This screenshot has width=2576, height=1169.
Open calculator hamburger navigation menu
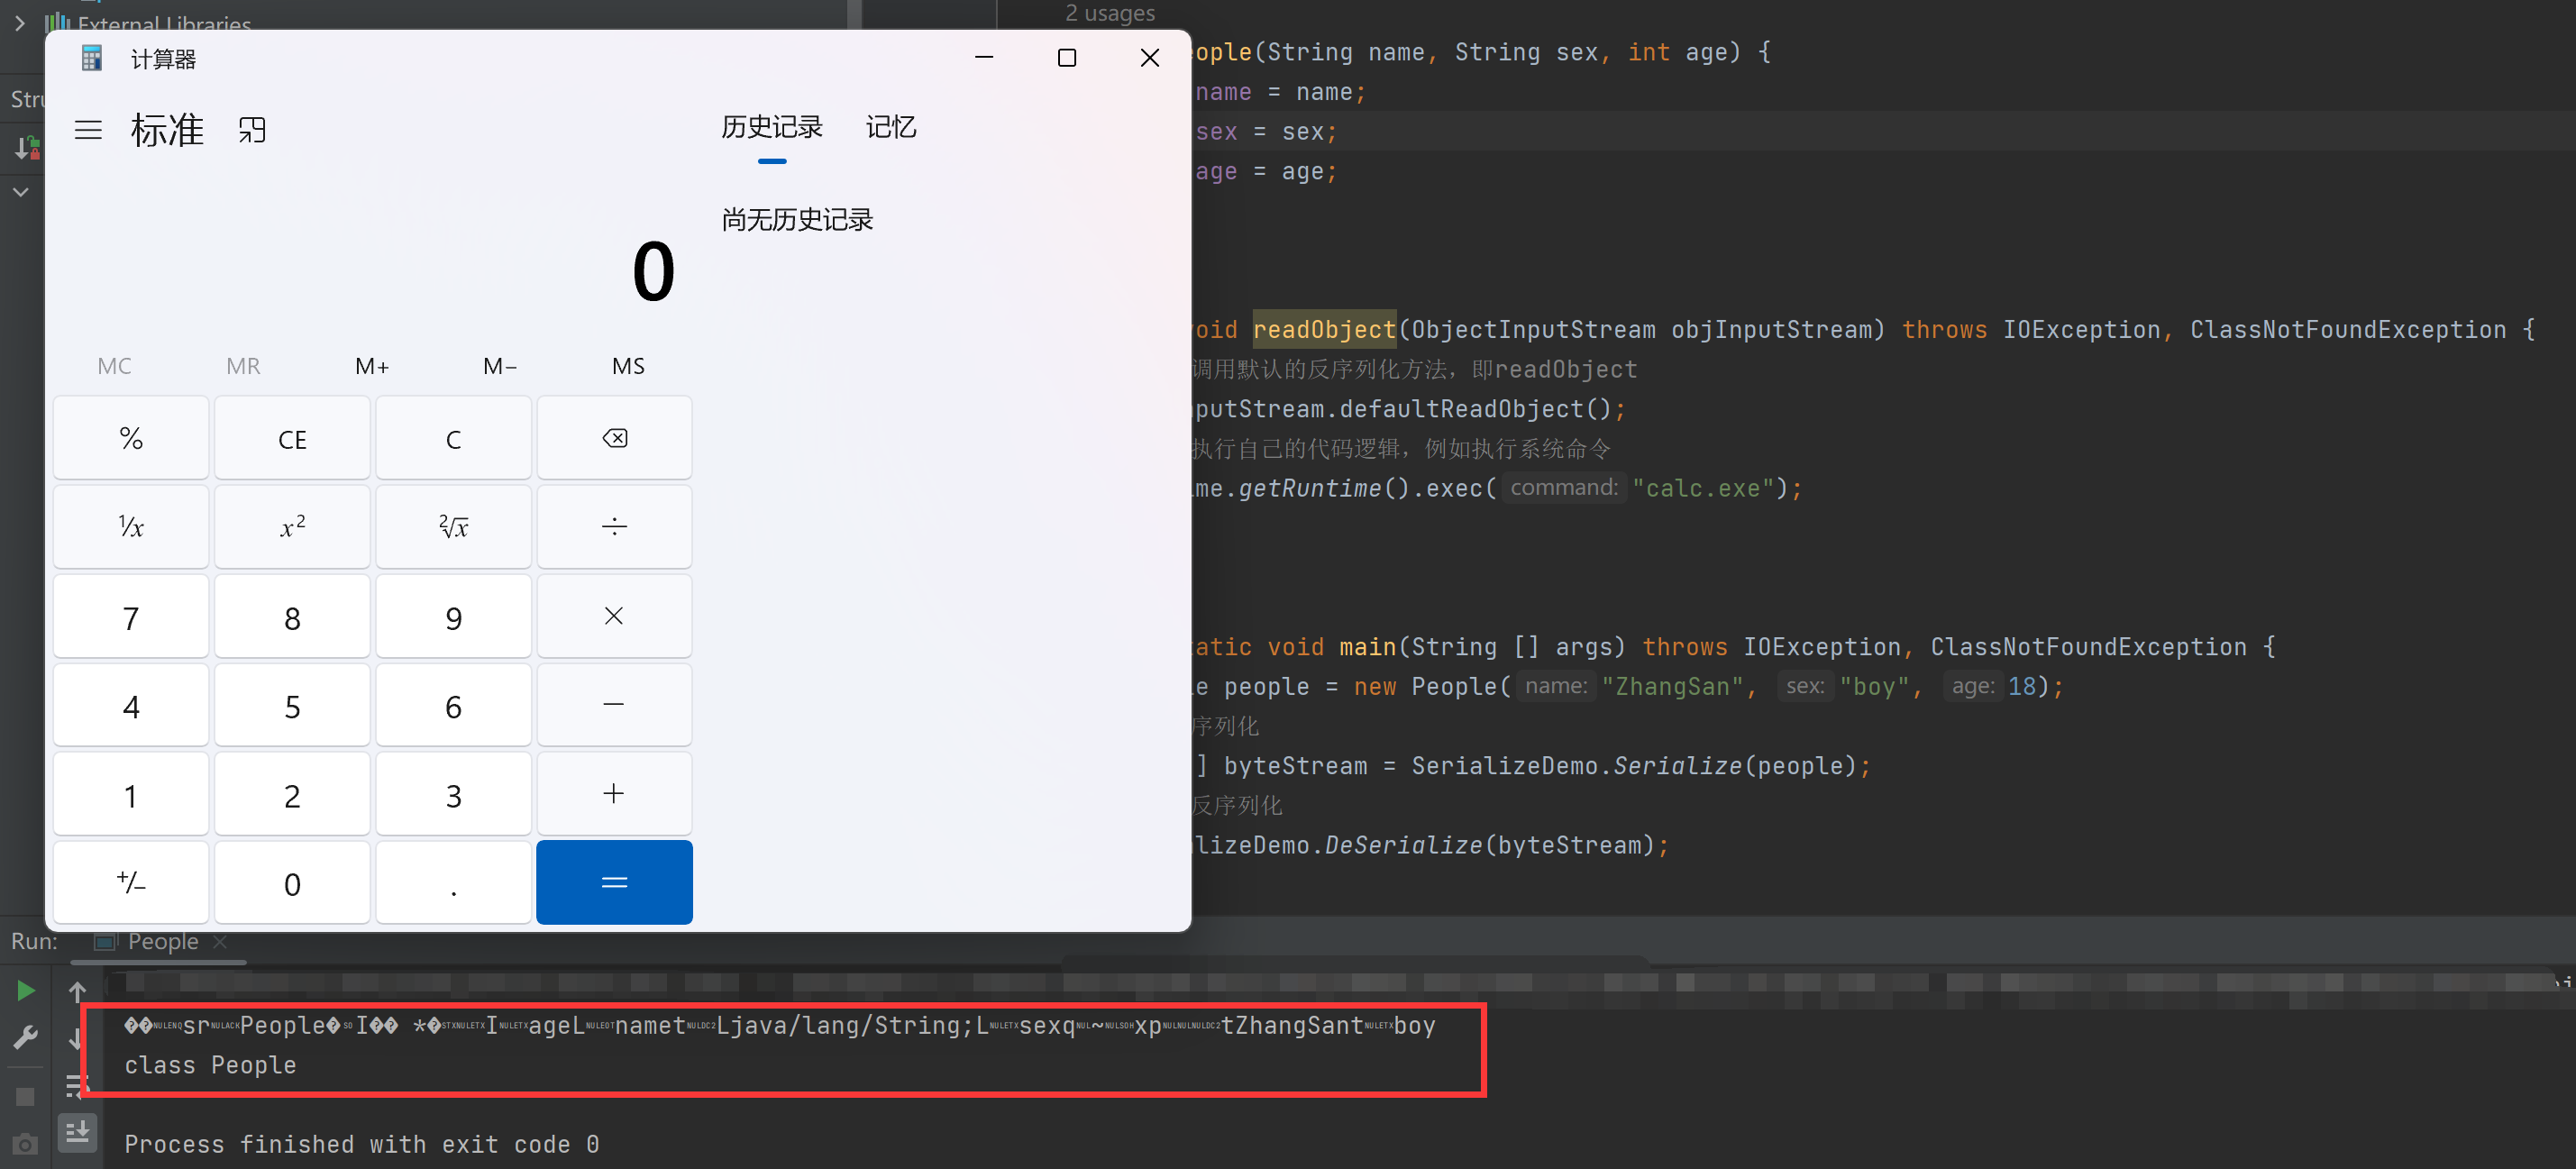click(x=88, y=130)
